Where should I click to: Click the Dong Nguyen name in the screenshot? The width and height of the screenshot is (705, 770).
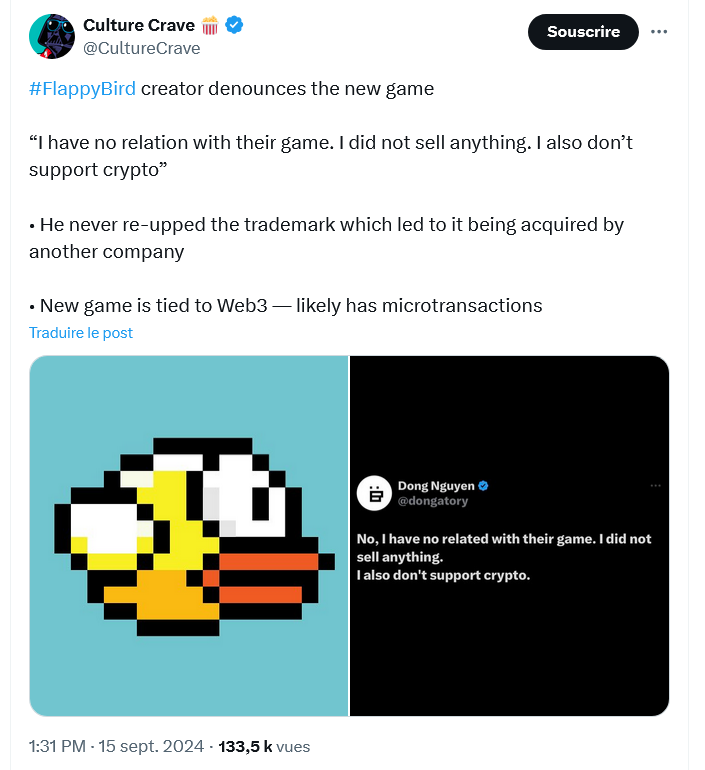435,486
